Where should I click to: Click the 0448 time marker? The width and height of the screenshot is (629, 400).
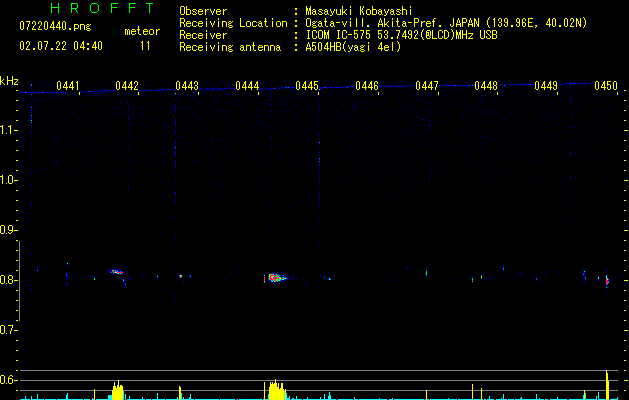[x=486, y=86]
